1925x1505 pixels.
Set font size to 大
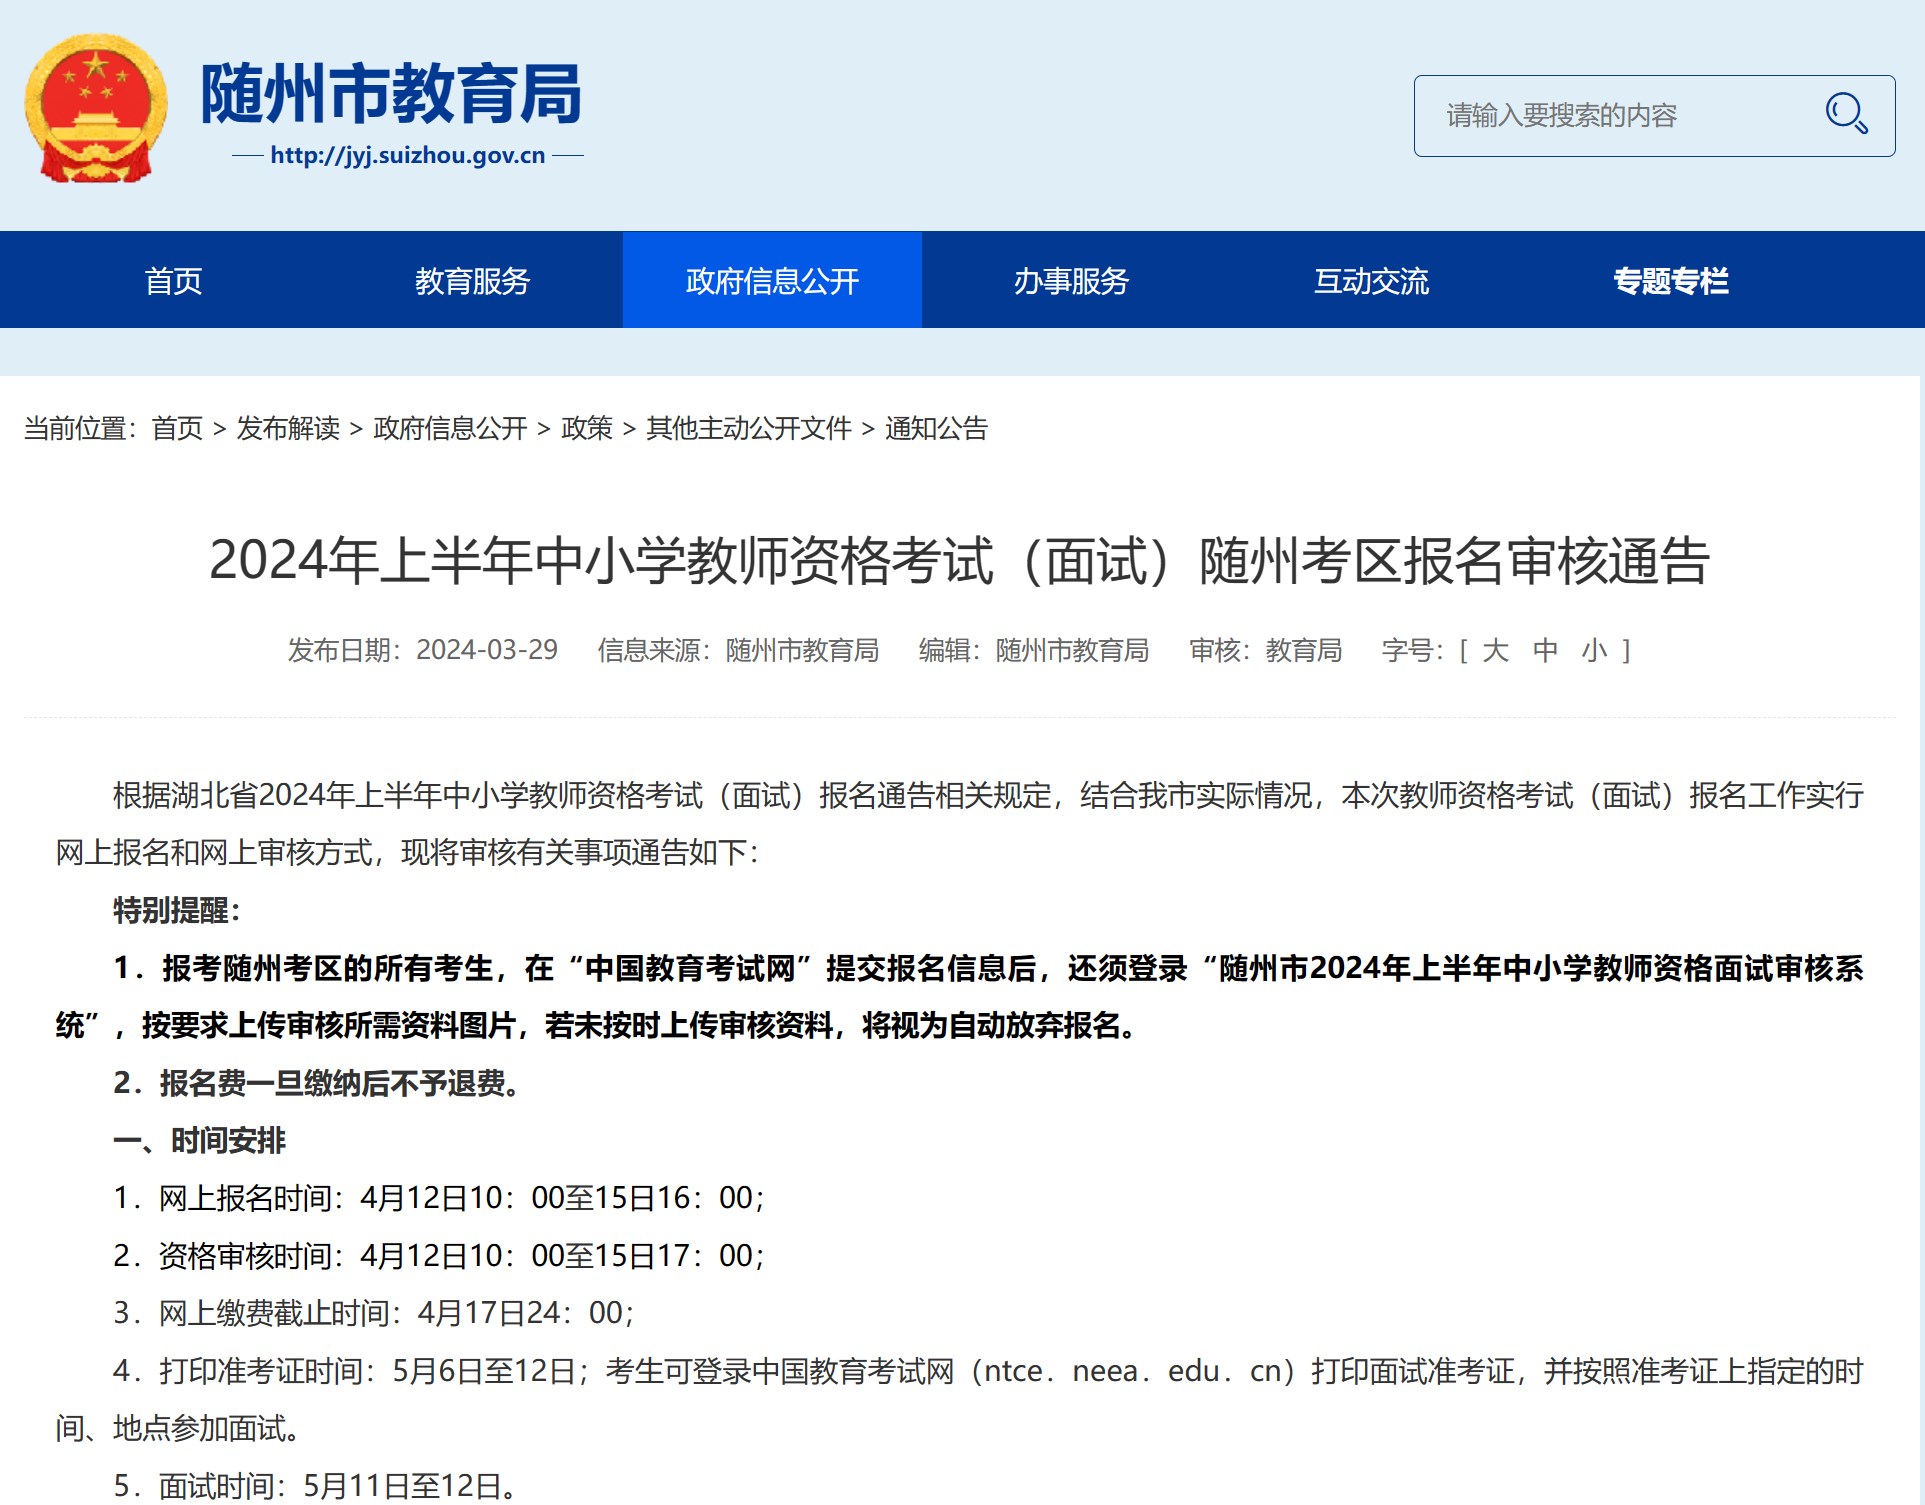pyautogui.click(x=1496, y=651)
